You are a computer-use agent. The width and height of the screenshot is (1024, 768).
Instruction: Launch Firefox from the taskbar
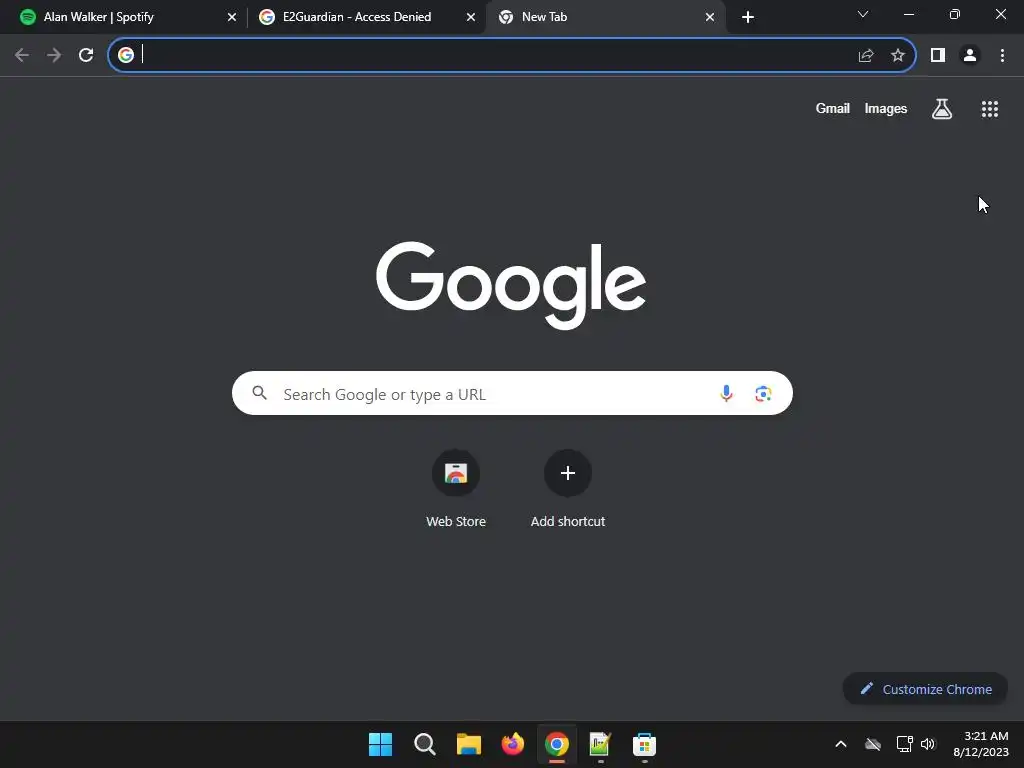tap(513, 744)
